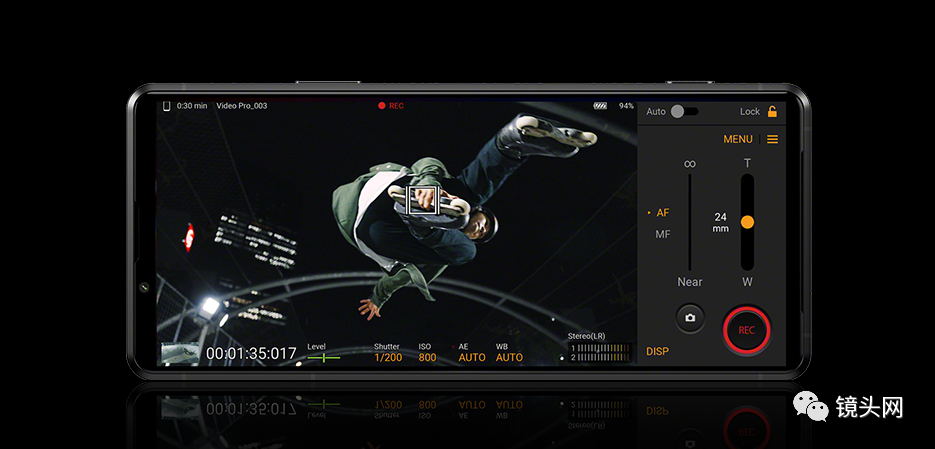Tap the phone storage icon
This screenshot has height=449, width=935.
pyautogui.click(x=166, y=106)
